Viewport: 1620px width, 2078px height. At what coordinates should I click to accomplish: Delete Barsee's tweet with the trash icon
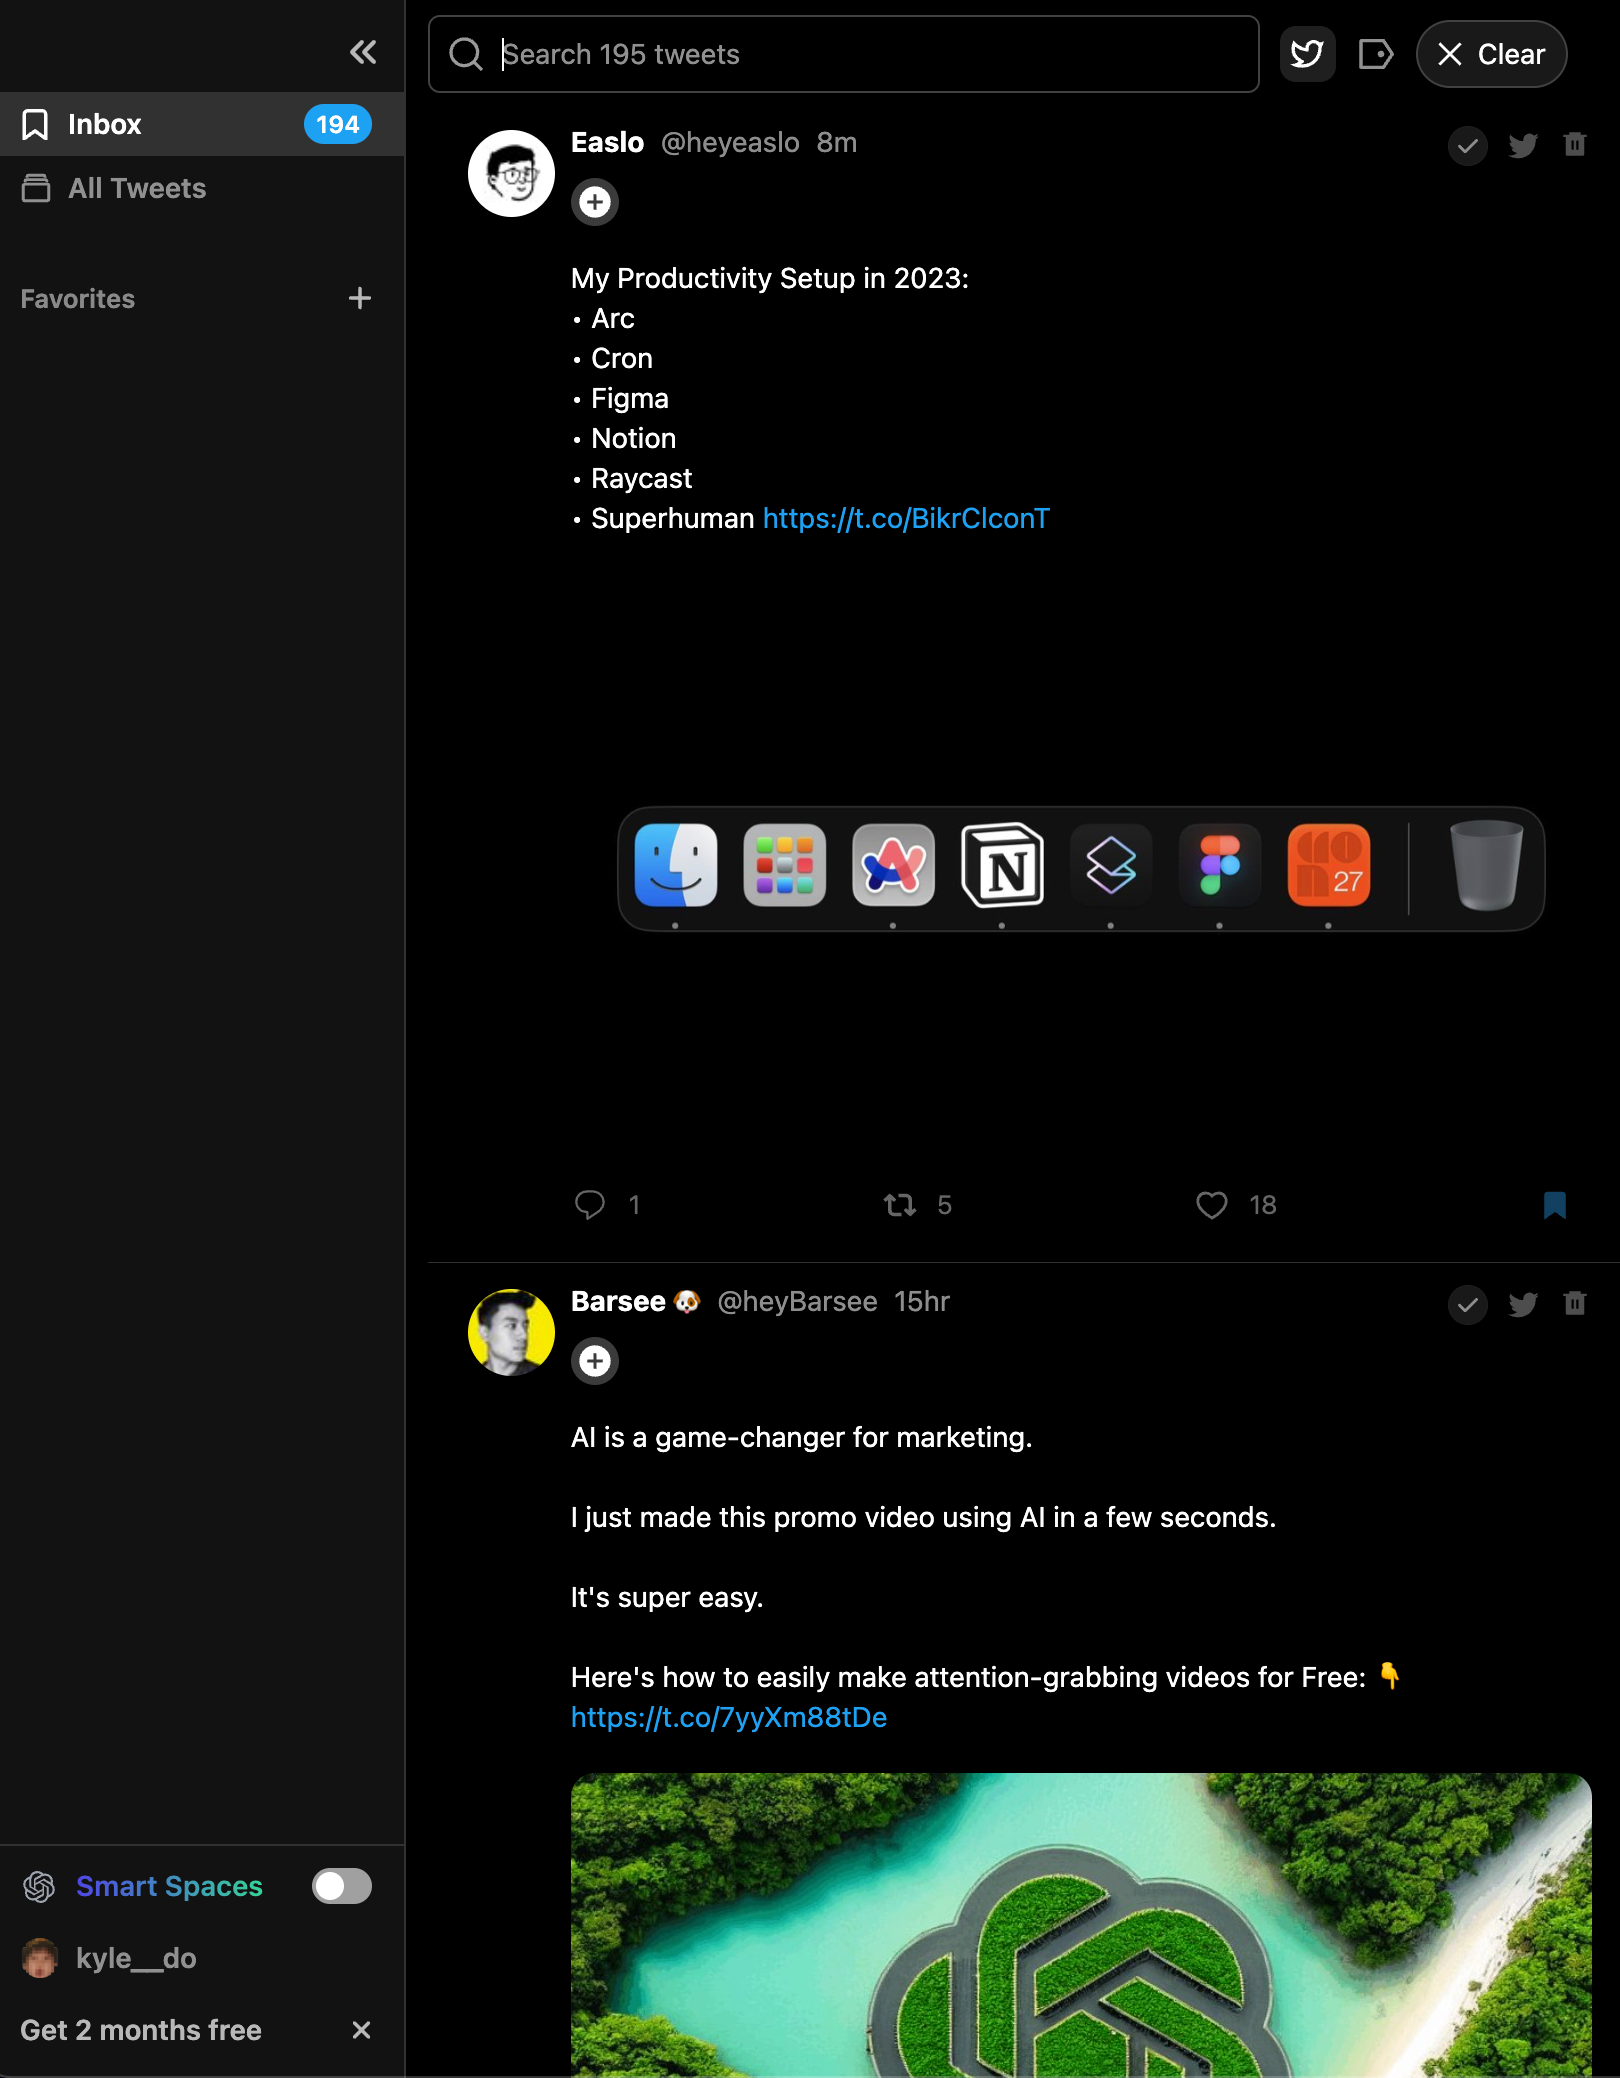(x=1575, y=1303)
